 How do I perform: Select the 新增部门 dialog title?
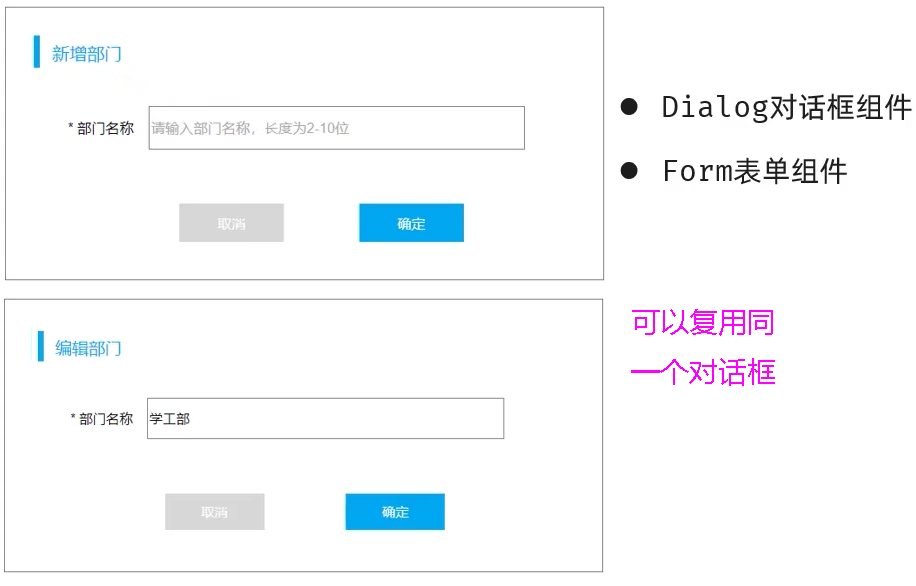point(87,54)
